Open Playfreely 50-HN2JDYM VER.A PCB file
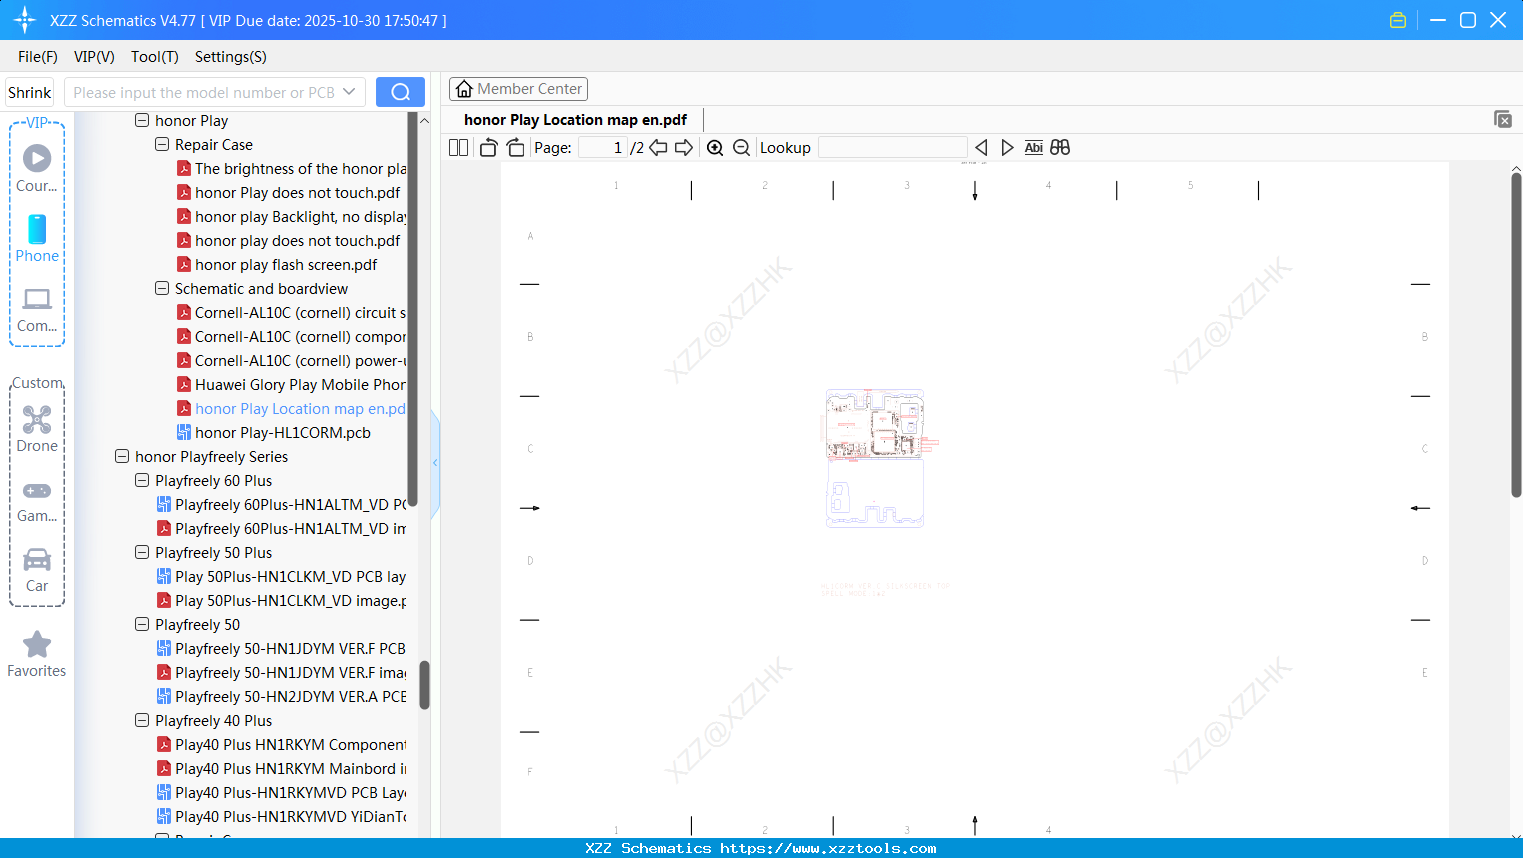Viewport: 1523px width, 858px height. (x=290, y=696)
